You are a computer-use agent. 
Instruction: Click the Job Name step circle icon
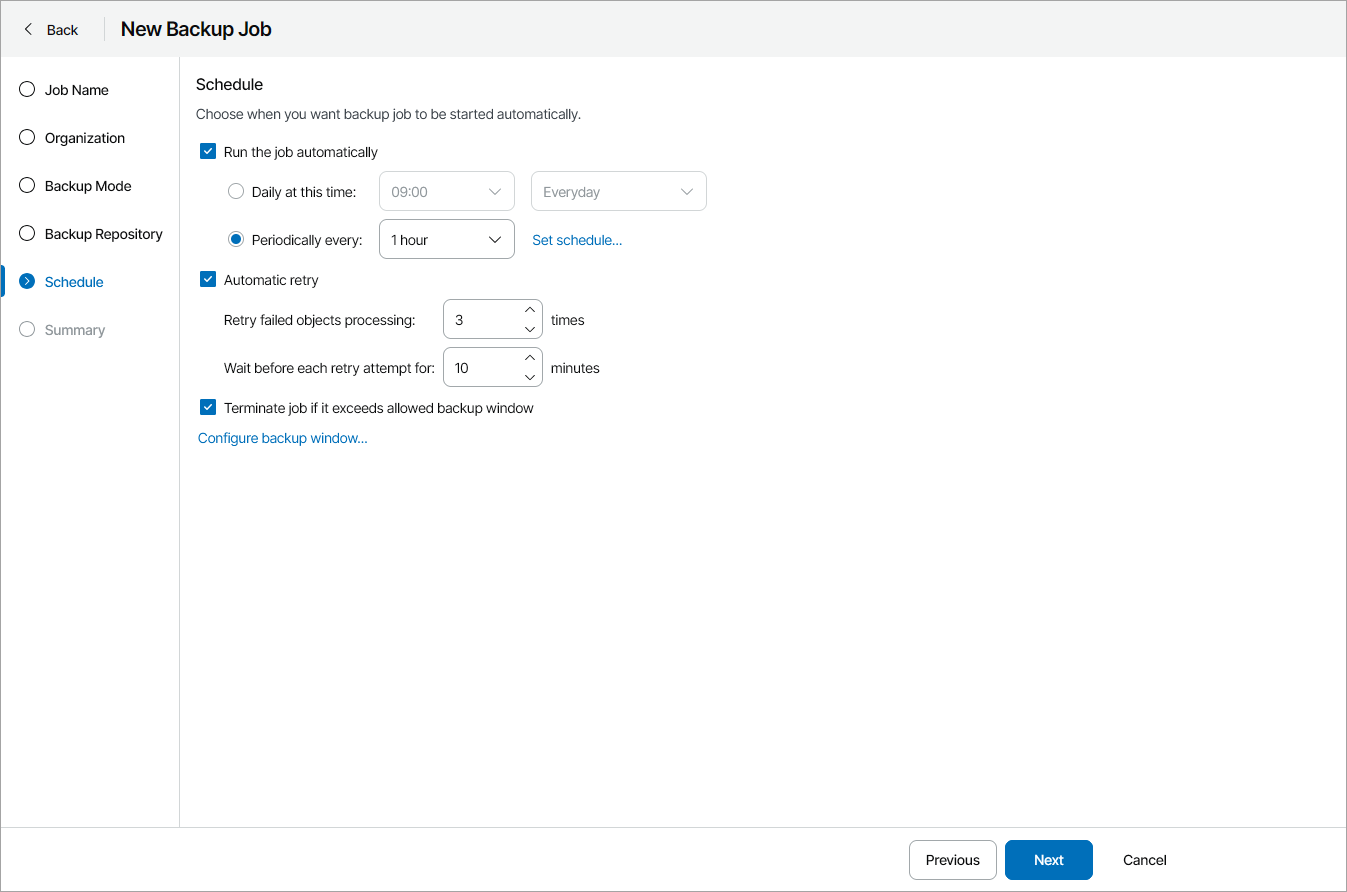27,90
